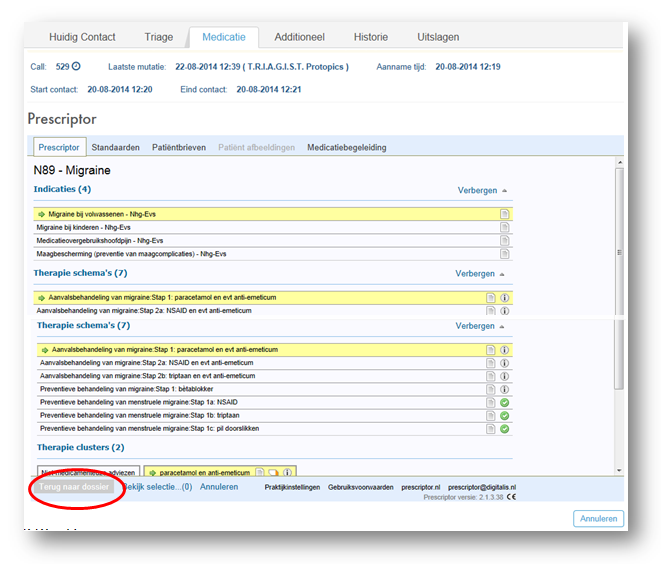Open document icon of Stap 1a NSAID row
This screenshot has height=564, width=661.
490,402
